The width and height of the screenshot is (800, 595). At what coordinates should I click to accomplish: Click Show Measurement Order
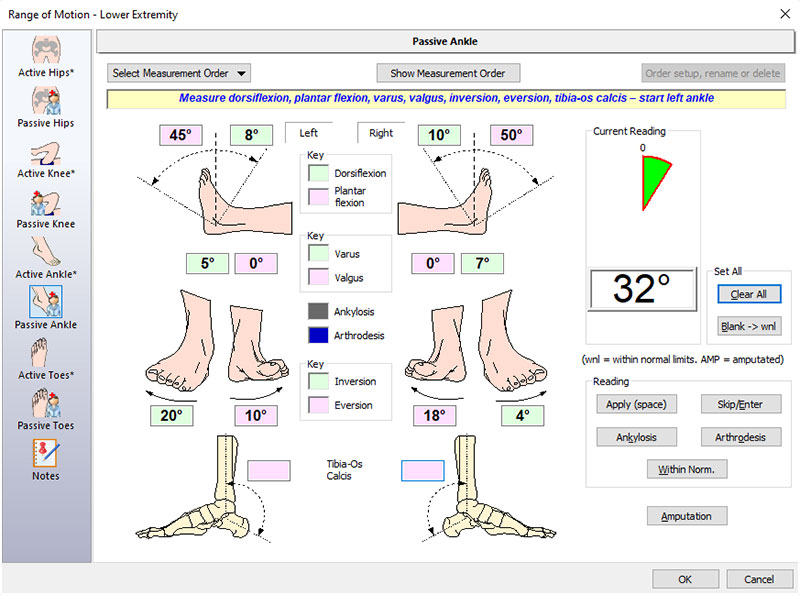[x=447, y=73]
